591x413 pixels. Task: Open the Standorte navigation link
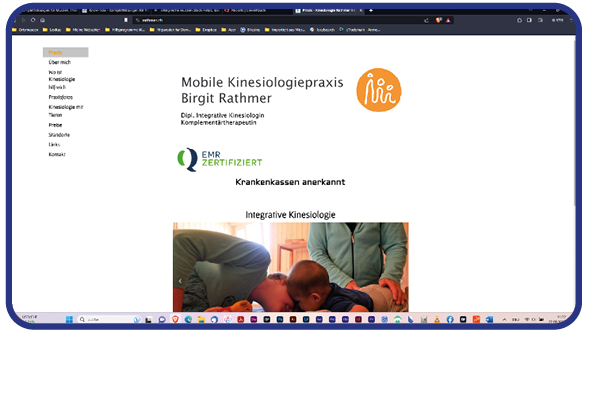(x=59, y=135)
